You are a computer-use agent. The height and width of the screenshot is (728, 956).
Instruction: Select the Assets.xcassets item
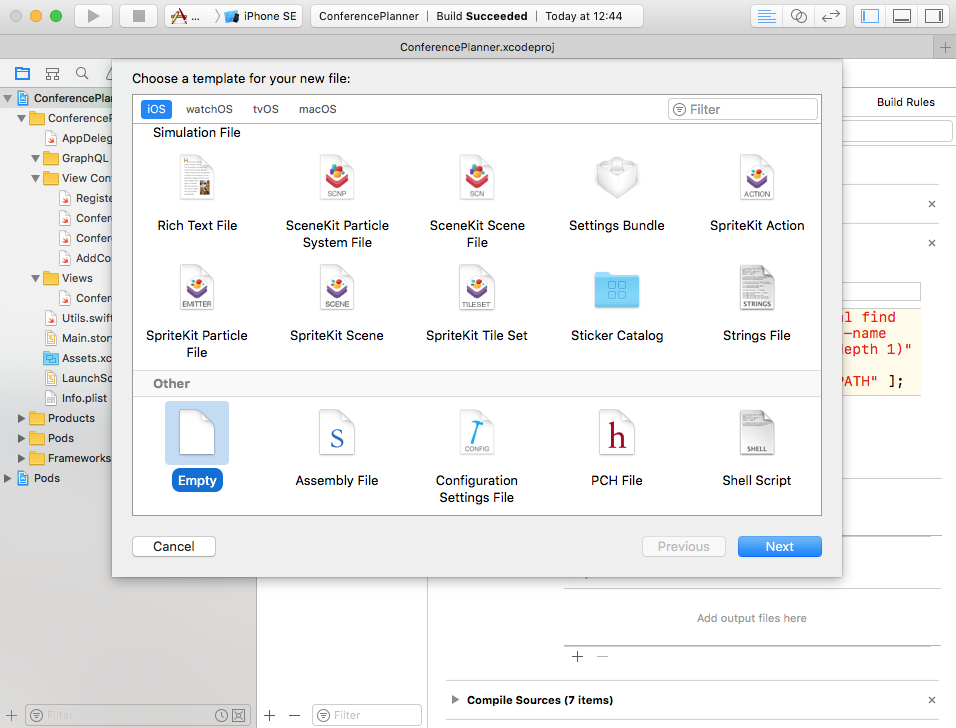pyautogui.click(x=78, y=358)
